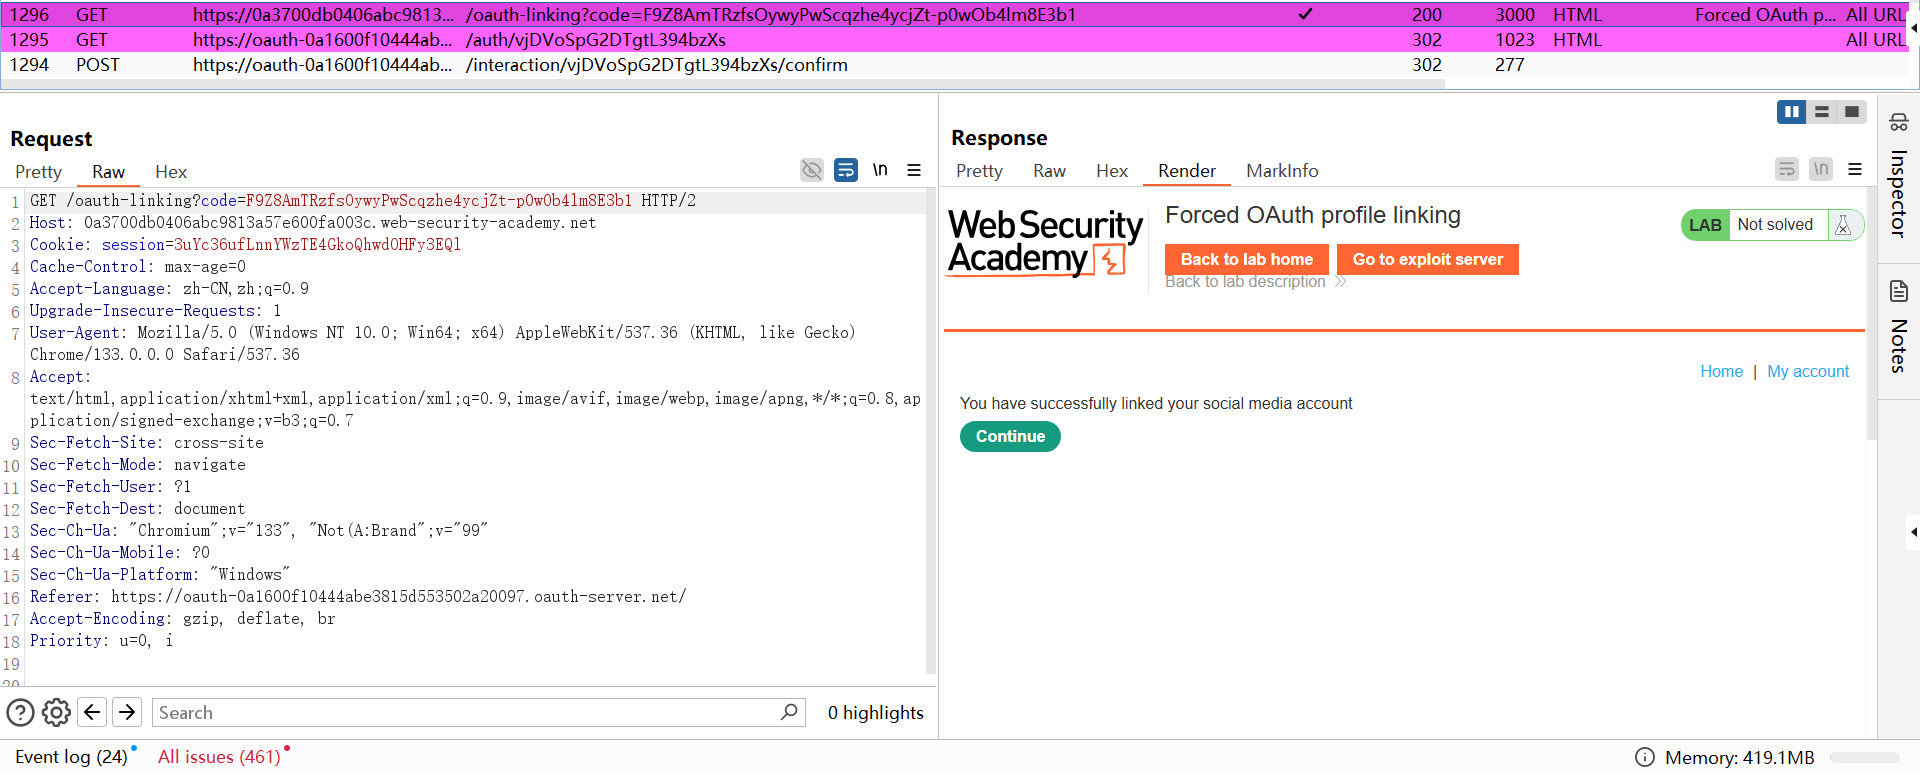Open search settings gear icon
The height and width of the screenshot is (773, 1920).
(57, 712)
